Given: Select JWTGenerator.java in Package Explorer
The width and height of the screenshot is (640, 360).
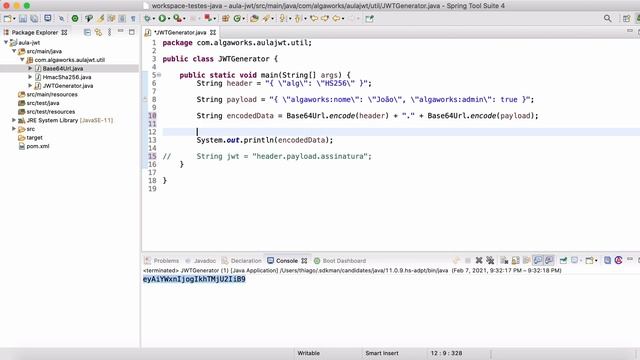Looking at the screenshot, I should pyautogui.click(x=68, y=86).
